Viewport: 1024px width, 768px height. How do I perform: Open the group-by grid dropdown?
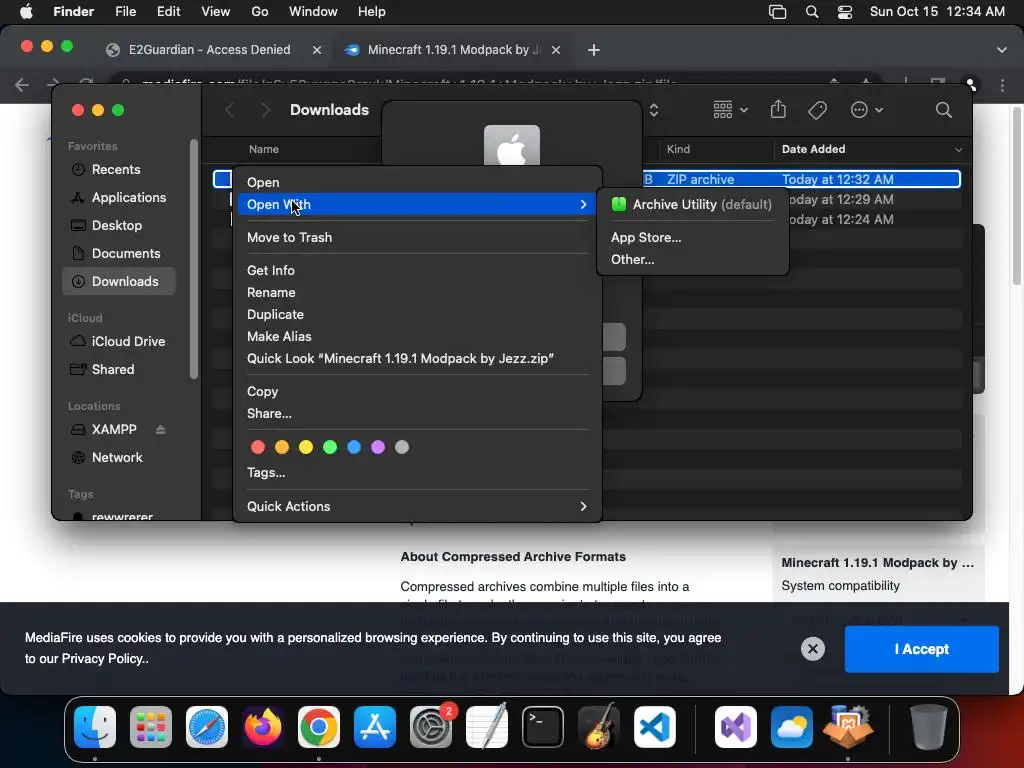730,110
